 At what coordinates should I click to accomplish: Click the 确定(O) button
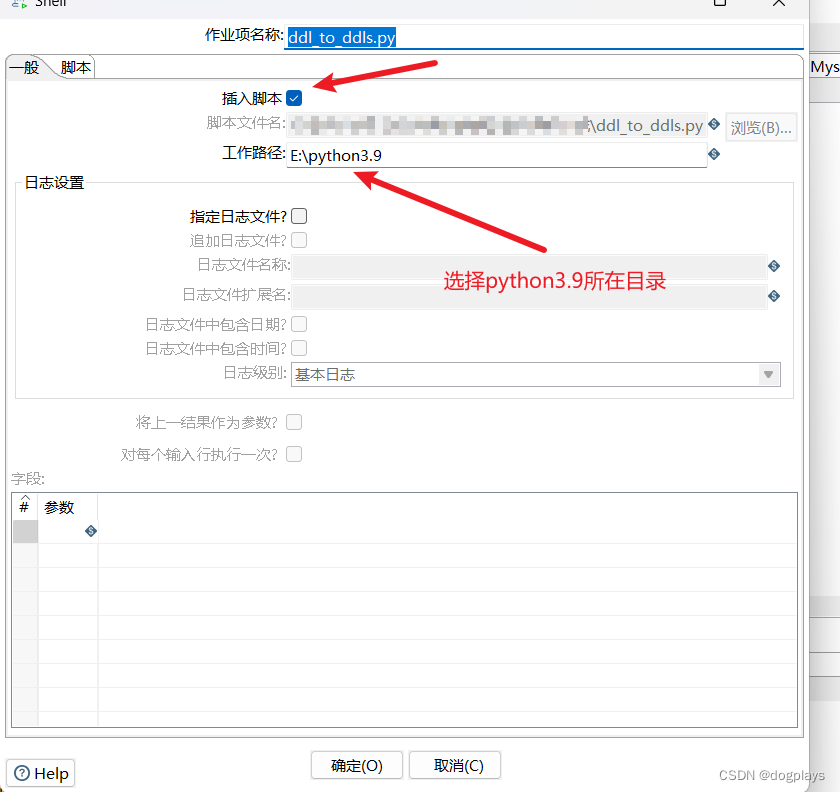click(356, 765)
